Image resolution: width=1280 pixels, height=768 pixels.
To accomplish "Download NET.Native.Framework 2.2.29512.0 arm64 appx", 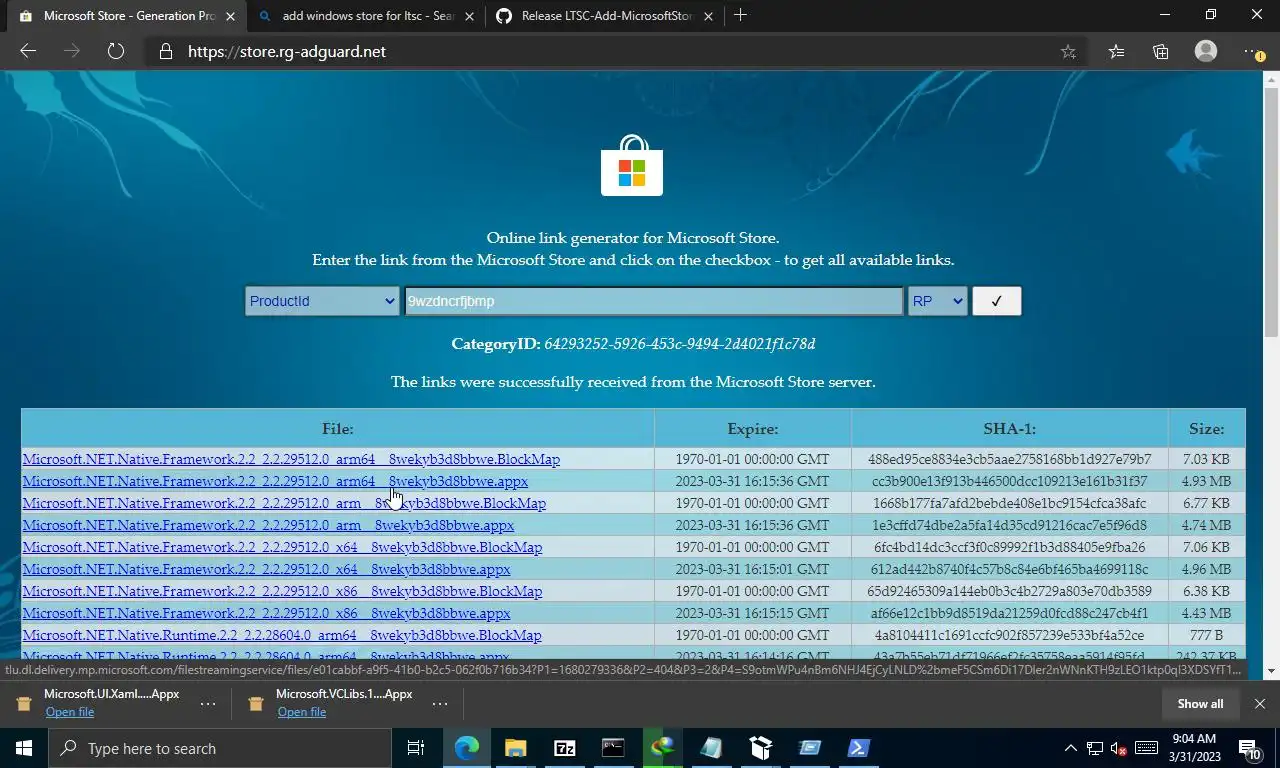I will pyautogui.click(x=275, y=481).
